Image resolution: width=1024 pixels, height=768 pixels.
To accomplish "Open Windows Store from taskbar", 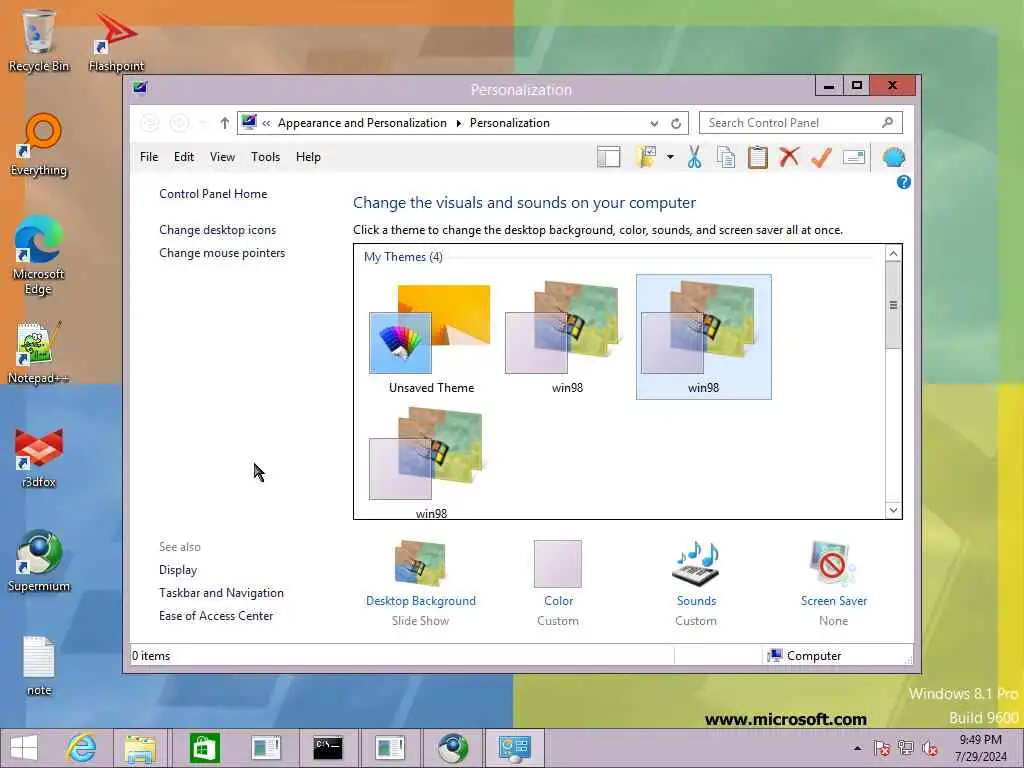I will [204, 748].
